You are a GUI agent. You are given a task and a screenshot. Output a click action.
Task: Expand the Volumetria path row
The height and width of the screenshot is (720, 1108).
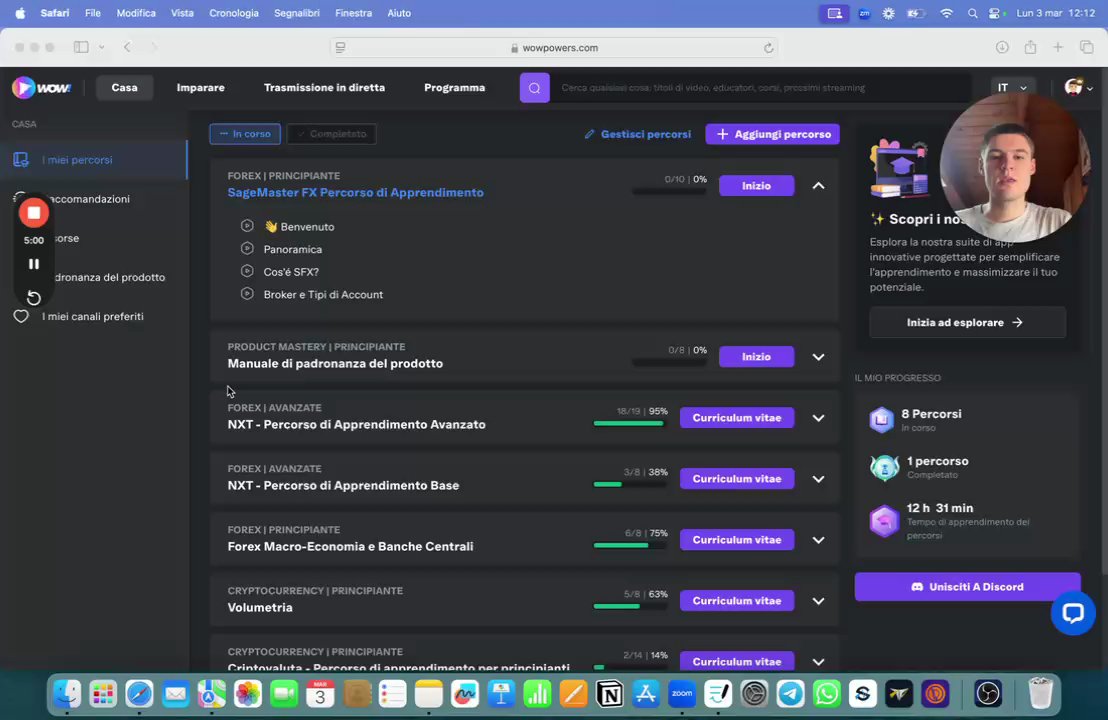click(x=818, y=601)
